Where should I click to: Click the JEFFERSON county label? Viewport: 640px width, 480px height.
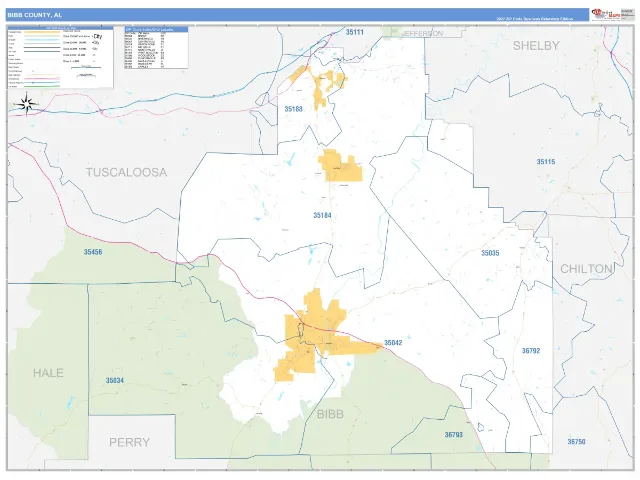(423, 33)
